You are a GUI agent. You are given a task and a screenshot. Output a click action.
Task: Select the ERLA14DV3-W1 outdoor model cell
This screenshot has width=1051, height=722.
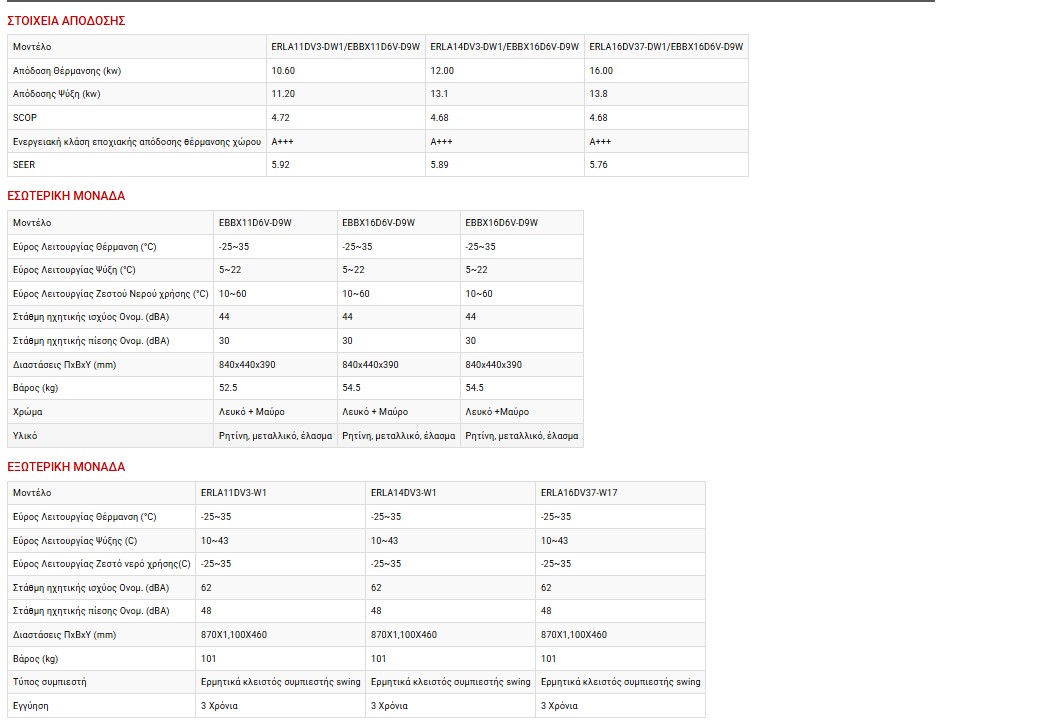tap(404, 493)
